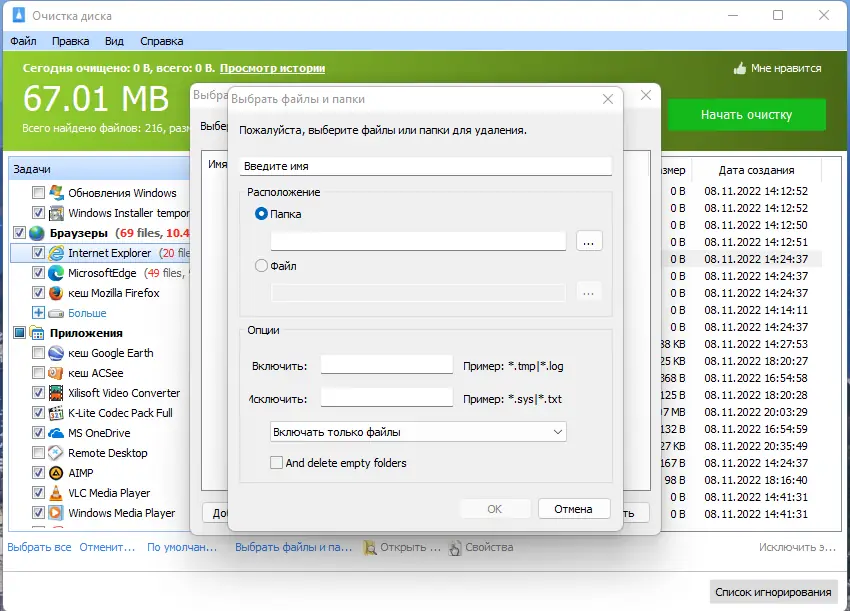Click the Disk Cleanup app icon in title bar
This screenshot has height=611, width=850.
[18, 15]
